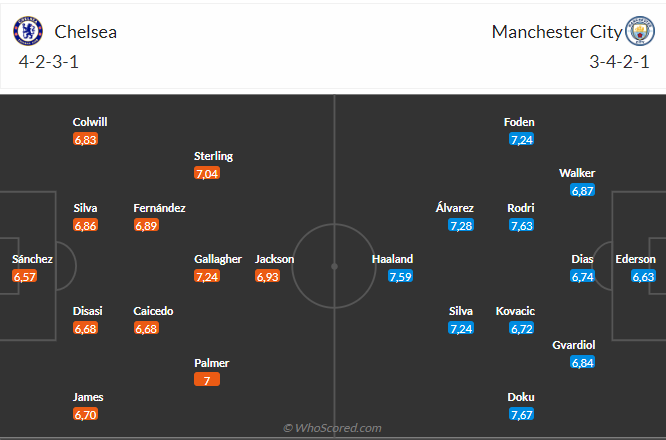Open the Chelsea team name link
Viewport: 666px width, 440px height.
tap(86, 32)
